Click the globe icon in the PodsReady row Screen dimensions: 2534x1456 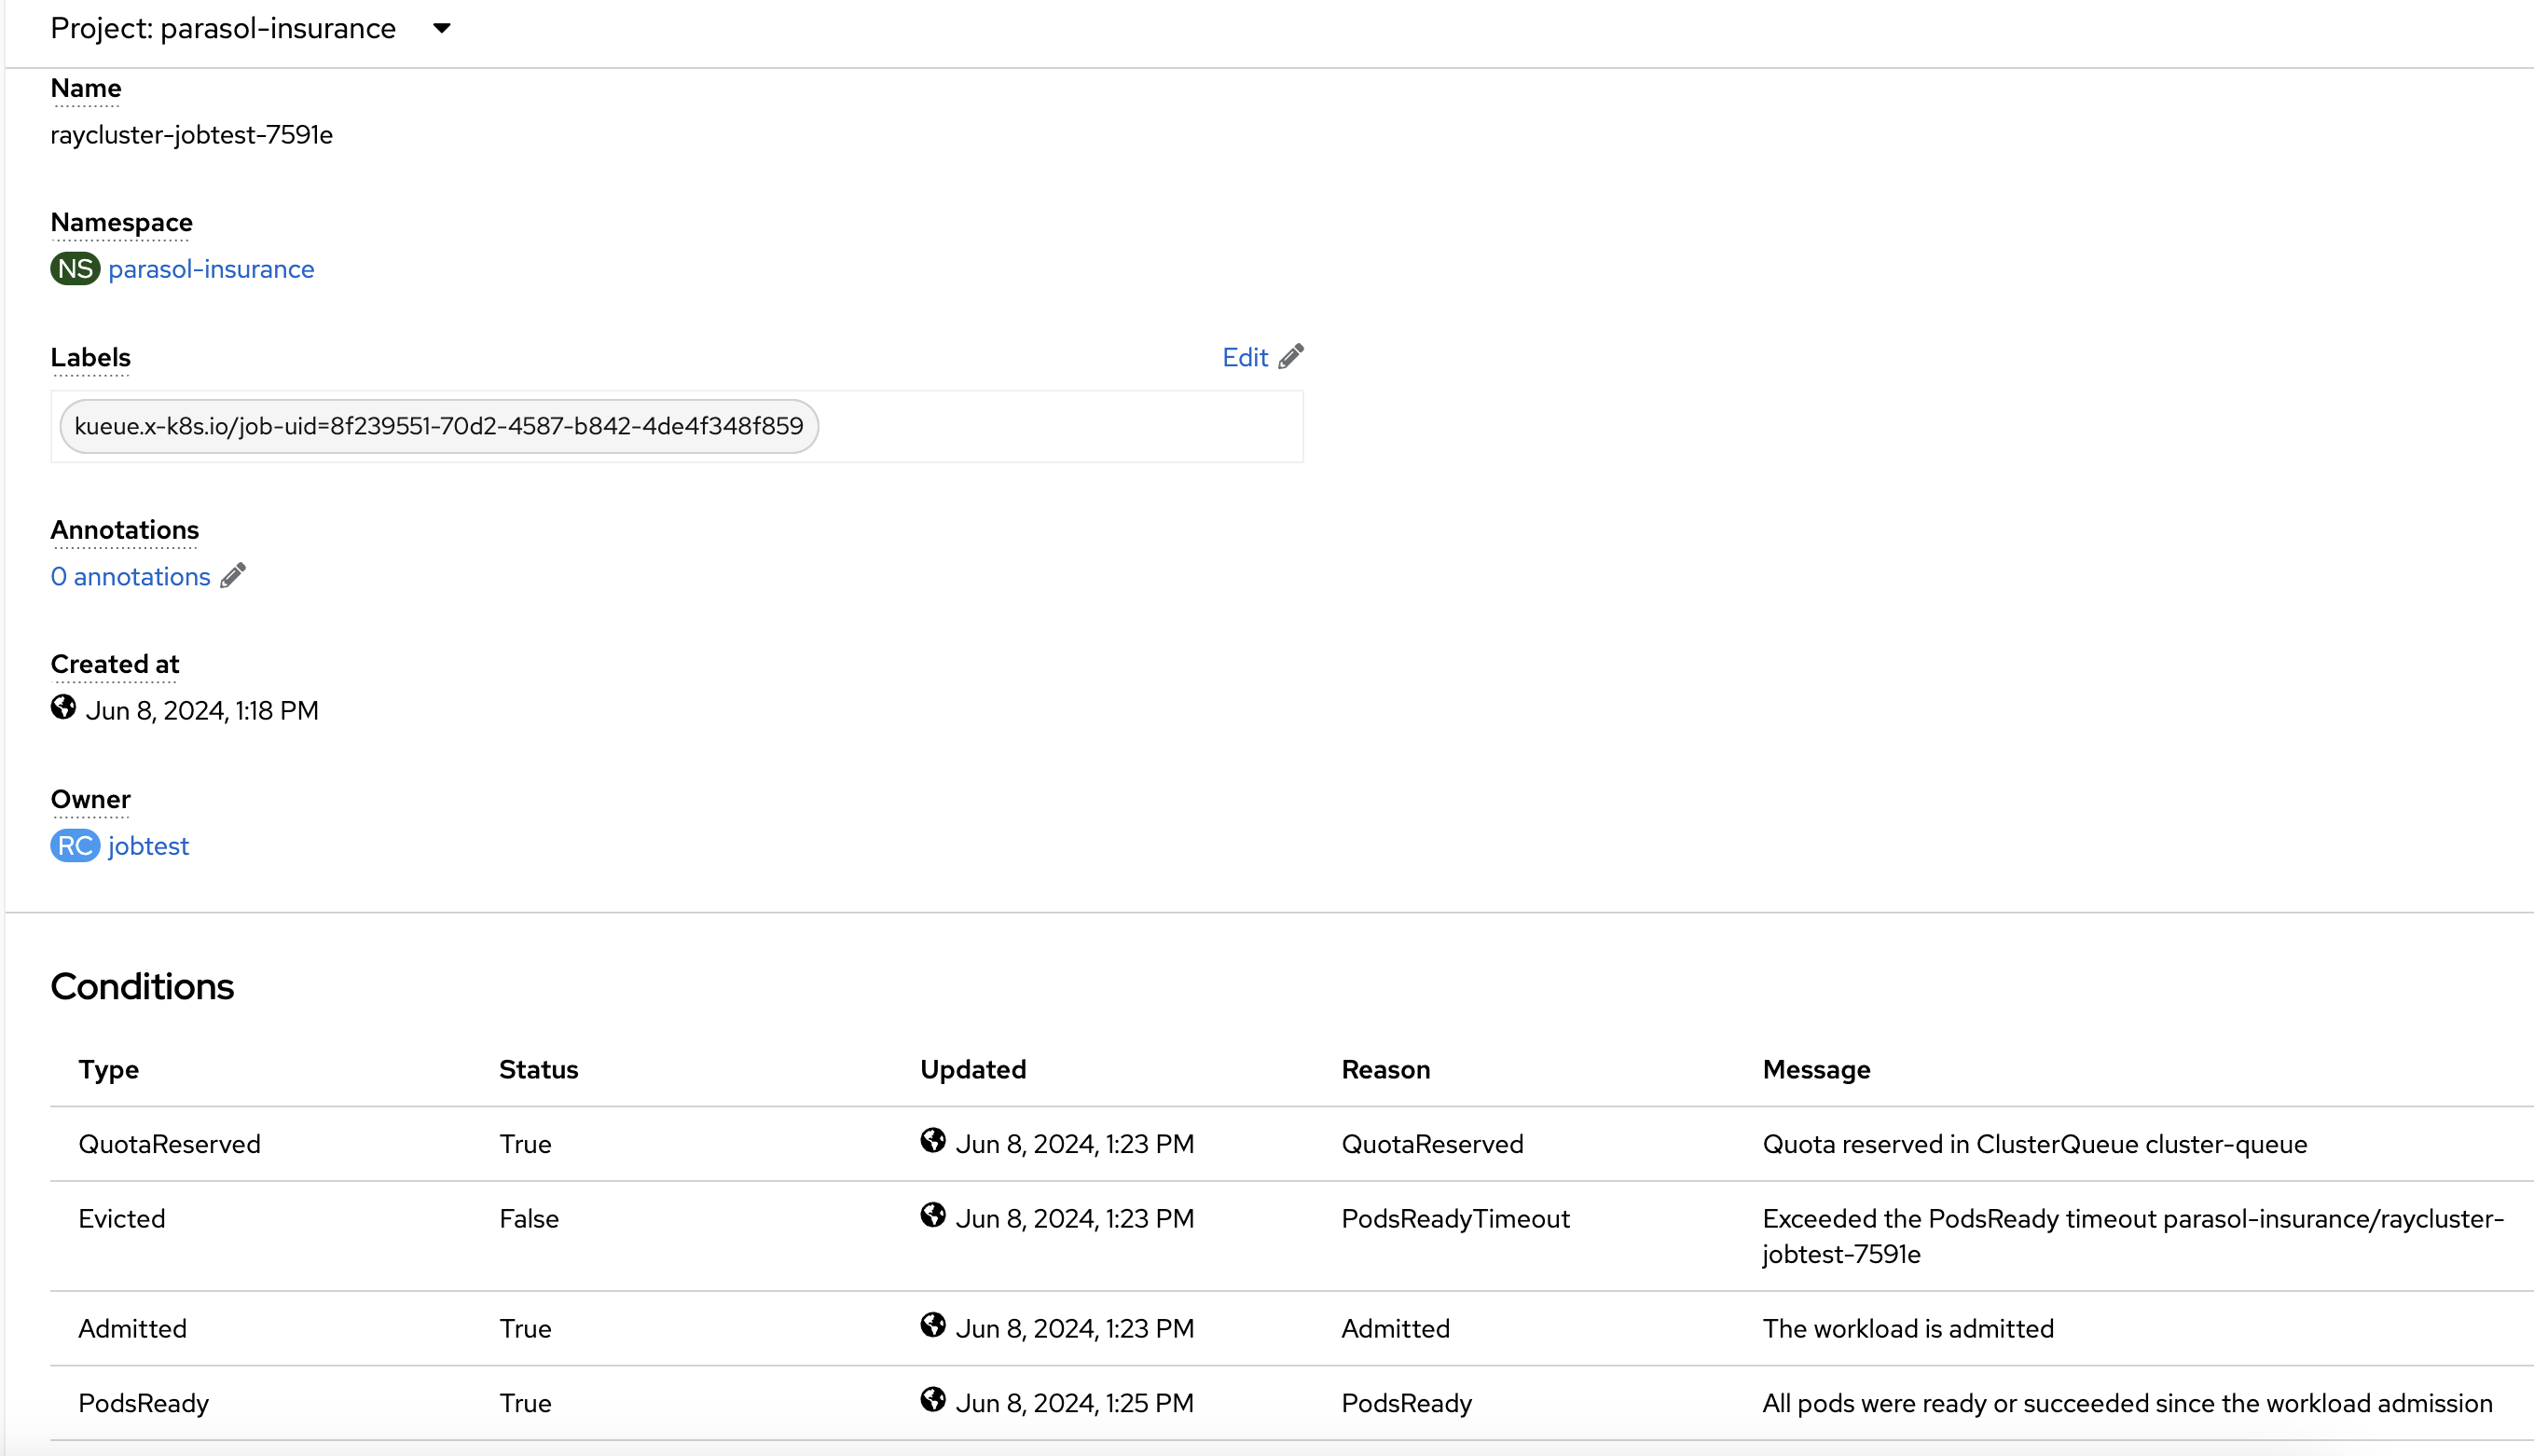click(x=933, y=1400)
